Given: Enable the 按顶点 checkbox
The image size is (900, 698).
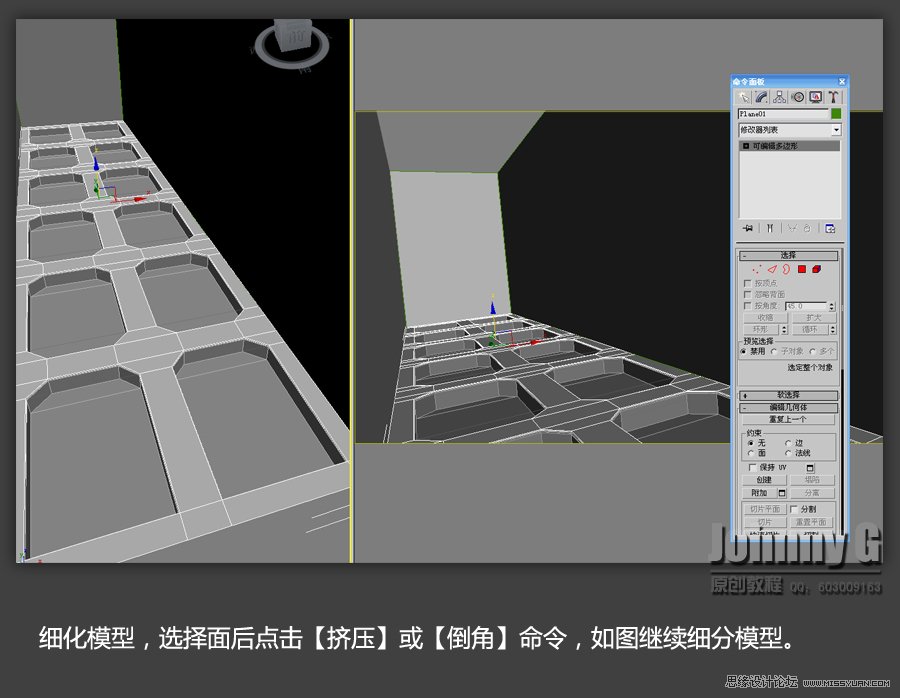Looking at the screenshot, I should 745,282.
